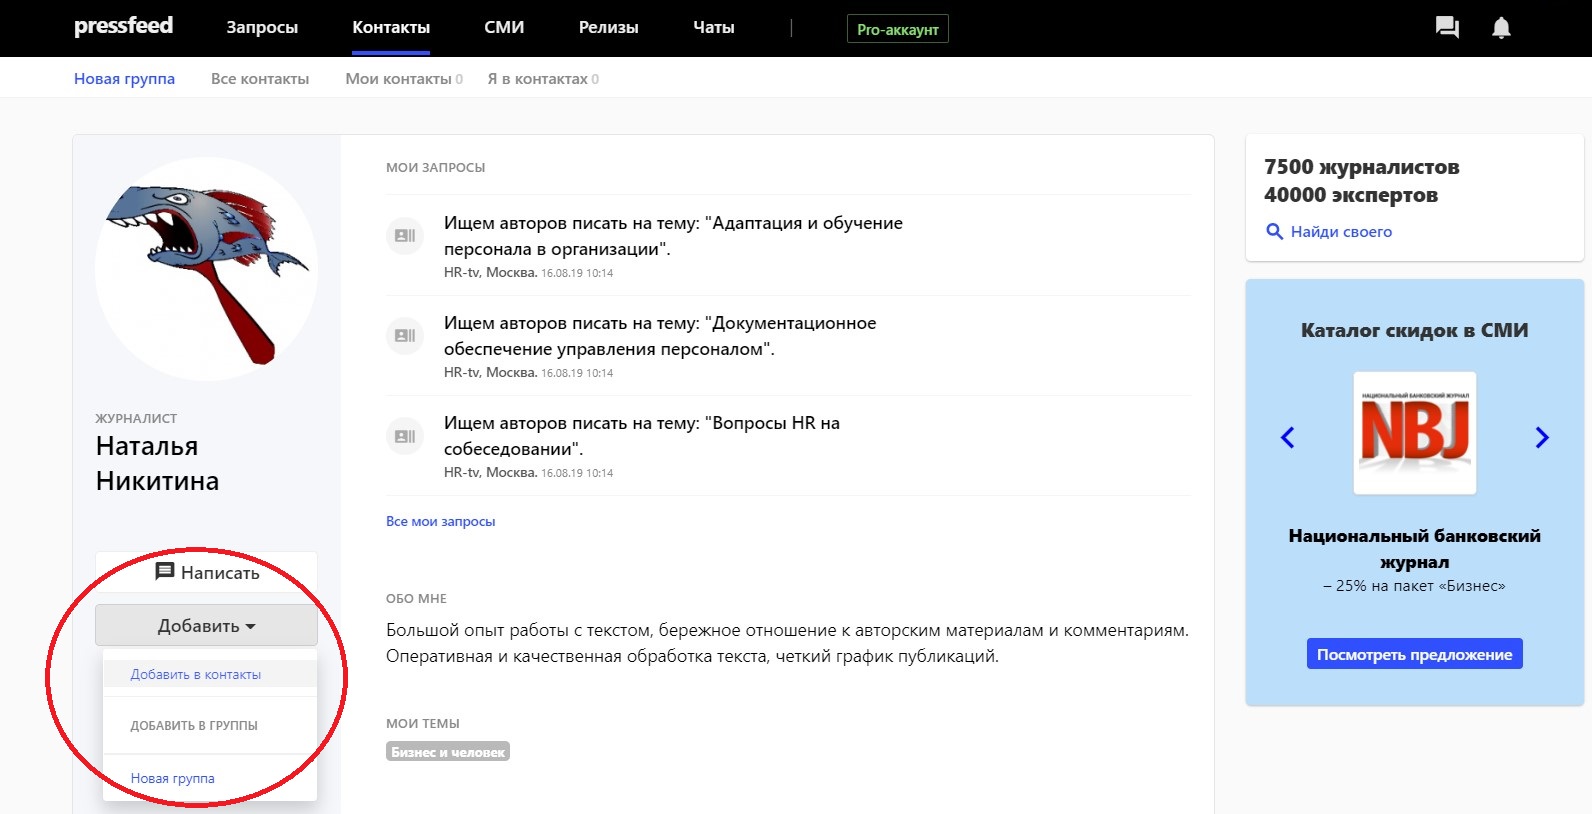Switch to the "Запросы" navigation tab
The height and width of the screenshot is (814, 1592).
262,28
